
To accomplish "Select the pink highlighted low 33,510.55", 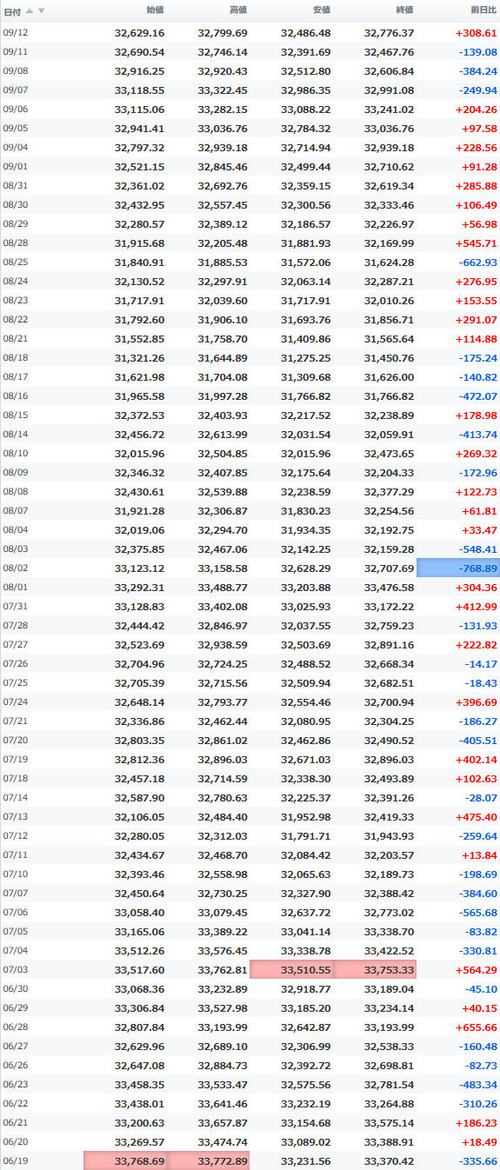I will pyautogui.click(x=291, y=969).
